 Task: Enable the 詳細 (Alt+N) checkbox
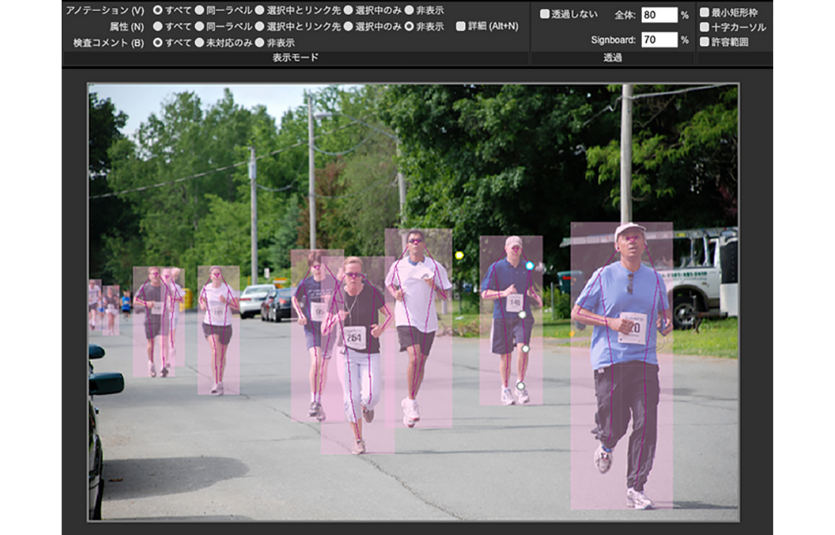tap(461, 26)
